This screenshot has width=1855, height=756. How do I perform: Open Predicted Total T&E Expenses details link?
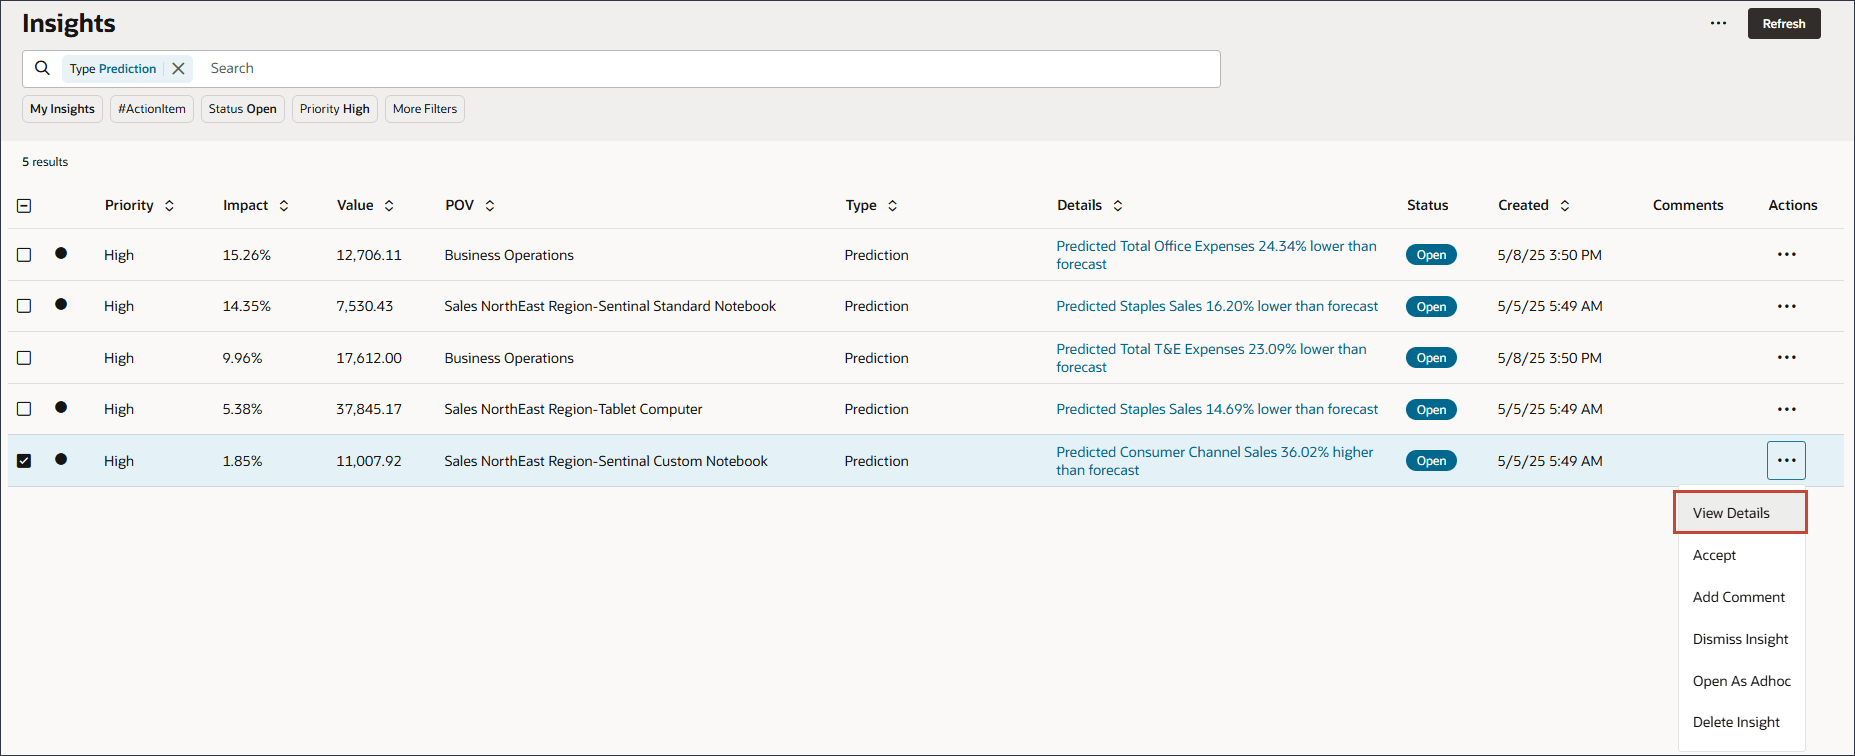(1210, 350)
